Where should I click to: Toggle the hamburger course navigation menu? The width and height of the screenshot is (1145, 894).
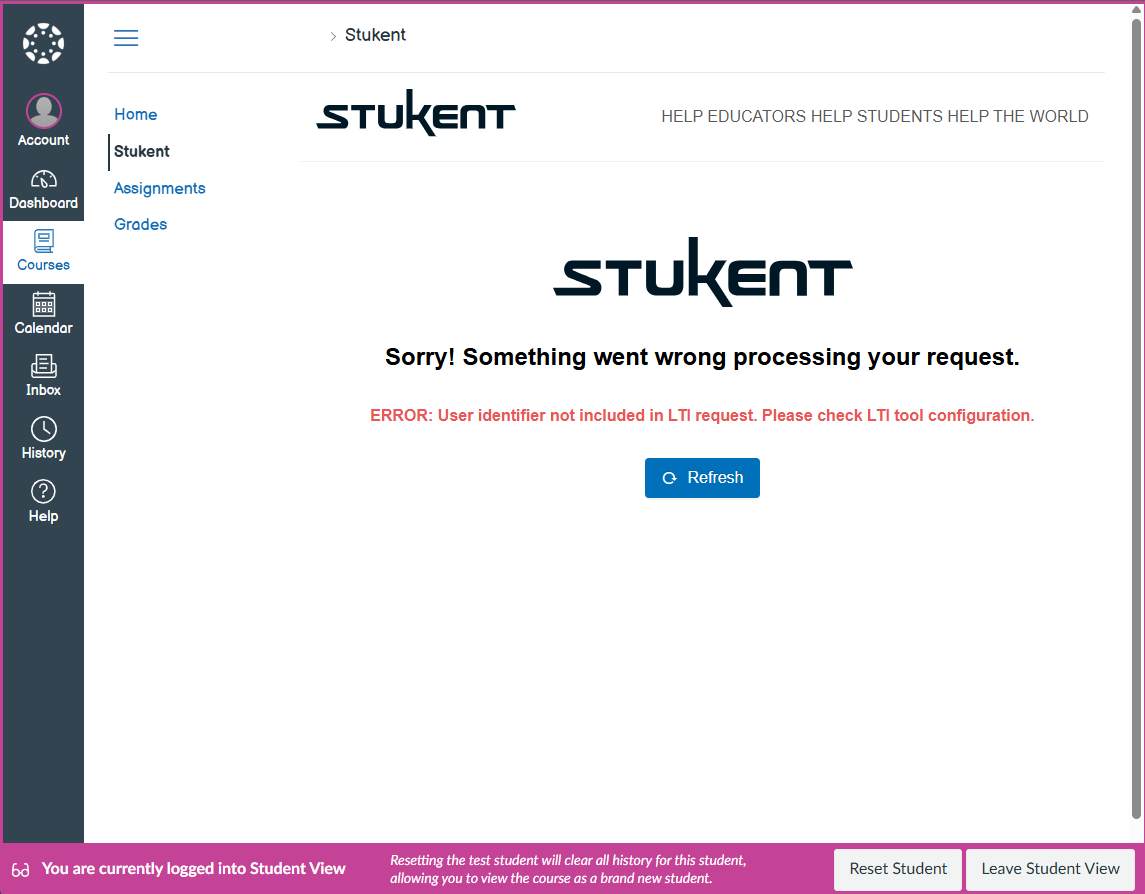tap(126, 38)
